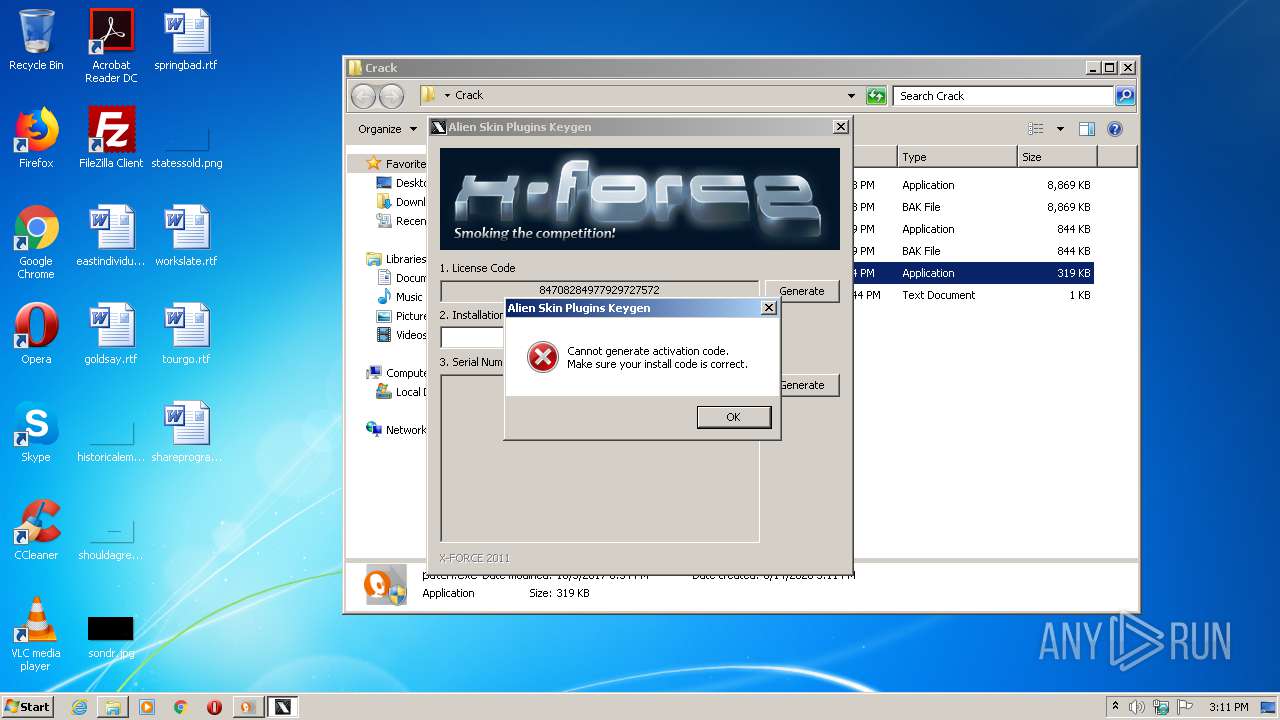The height and width of the screenshot is (720, 1280).
Task: Open the Google Chrome desktop shortcut
Action: coord(36,242)
